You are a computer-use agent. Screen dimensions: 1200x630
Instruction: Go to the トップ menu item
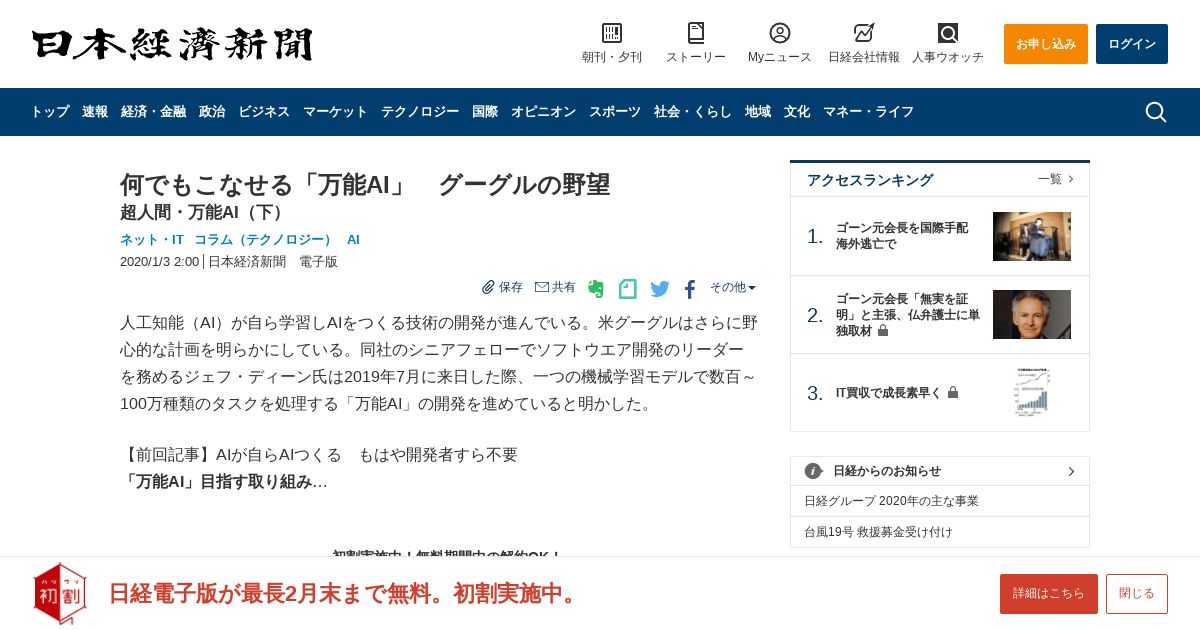click(50, 112)
